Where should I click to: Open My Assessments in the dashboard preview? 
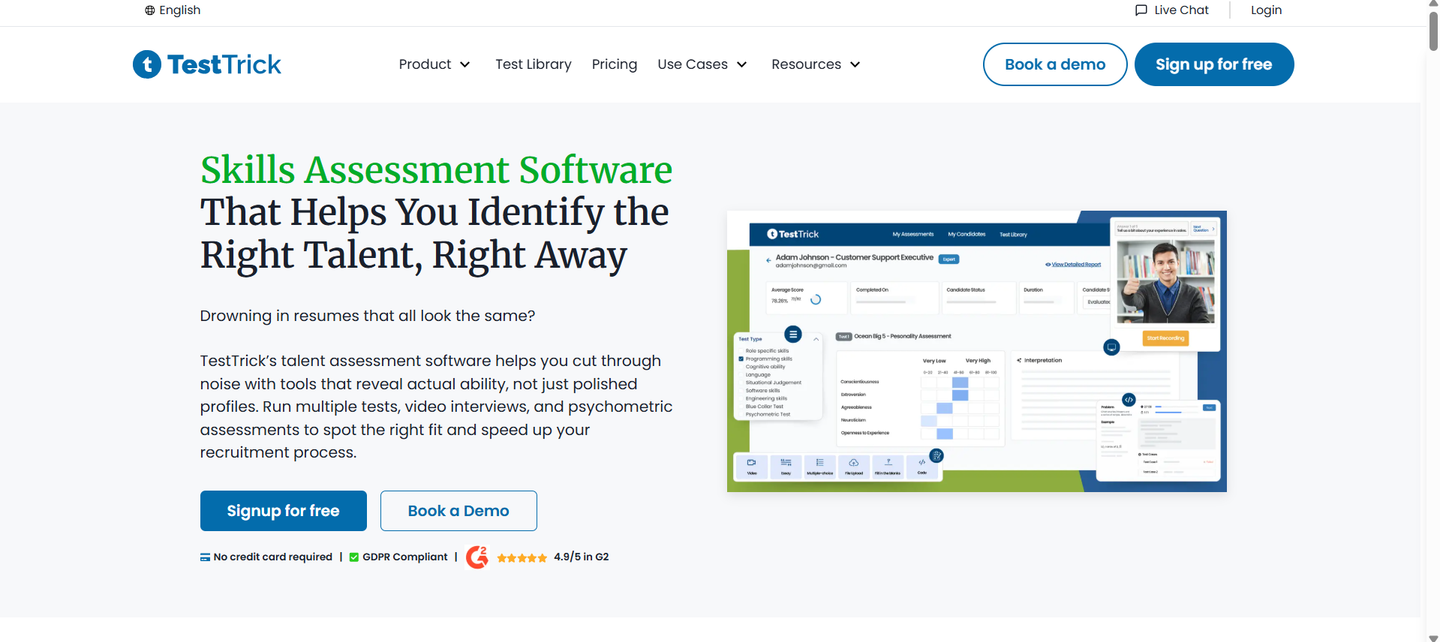[x=913, y=234]
